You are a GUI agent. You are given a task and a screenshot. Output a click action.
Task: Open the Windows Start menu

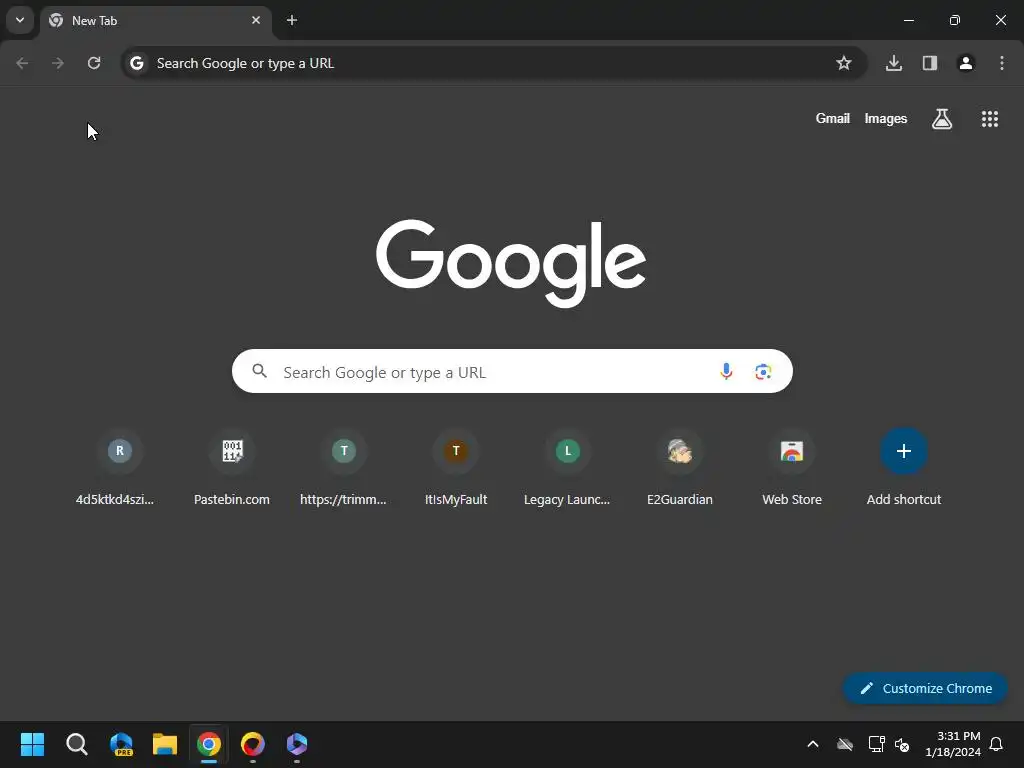[x=33, y=744]
